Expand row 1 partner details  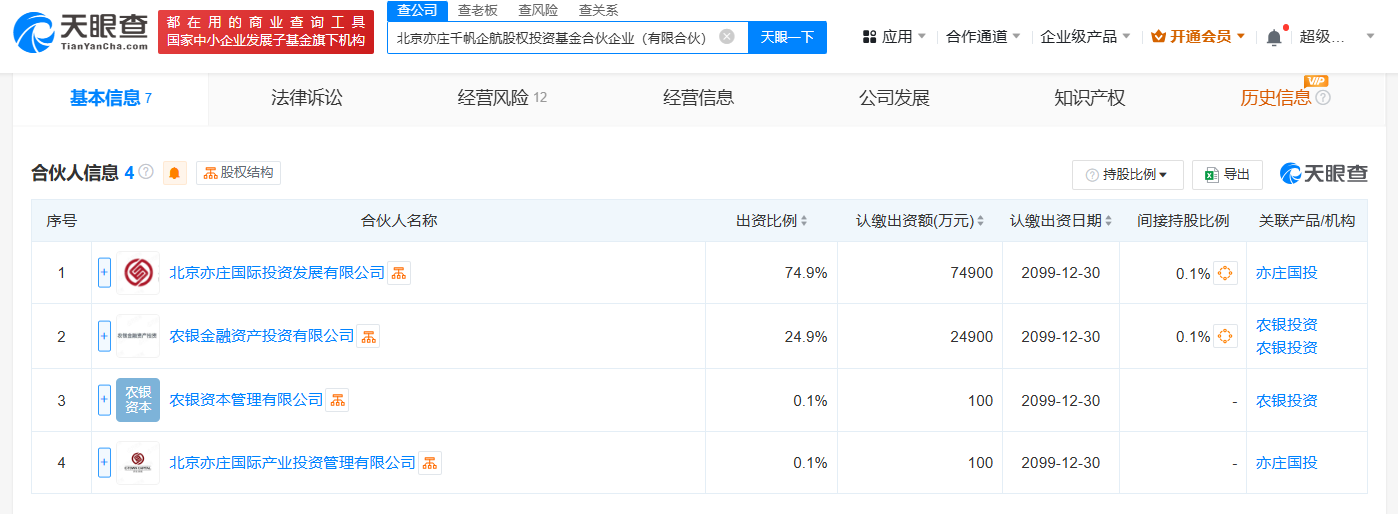(x=104, y=273)
